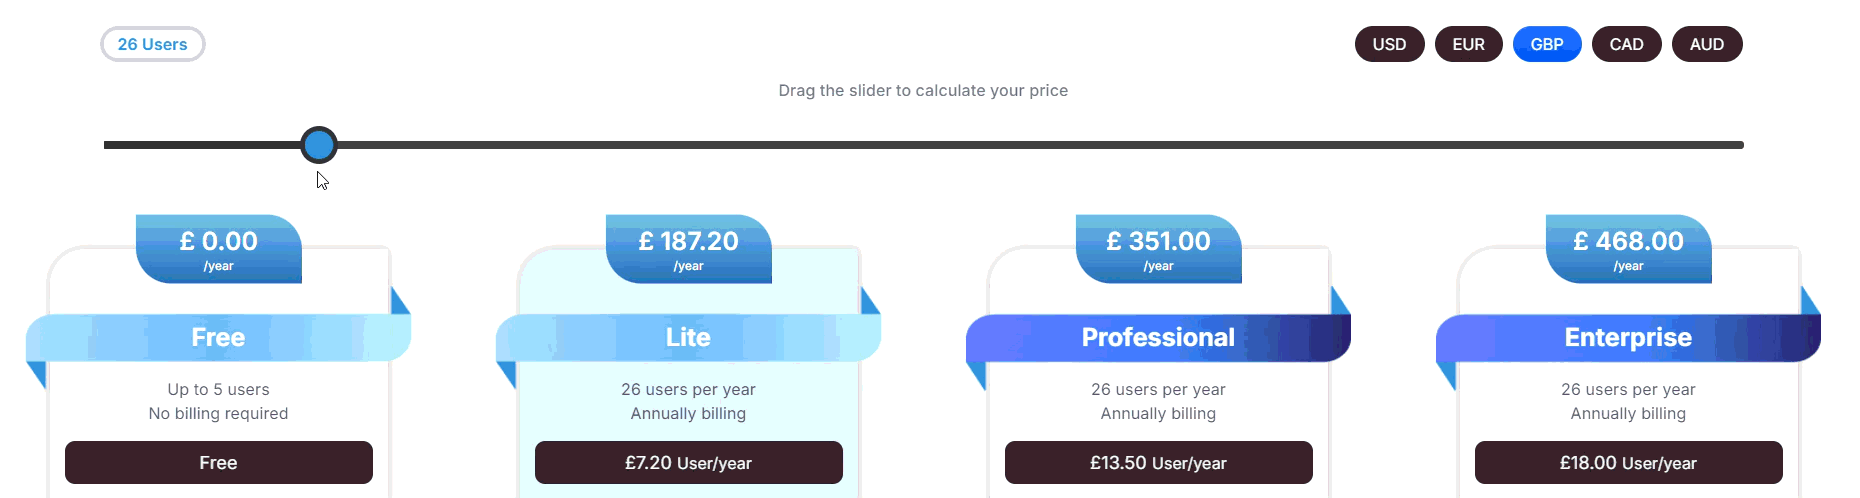Click the £ 187.20 price tag
1860x498 pixels.
point(688,249)
